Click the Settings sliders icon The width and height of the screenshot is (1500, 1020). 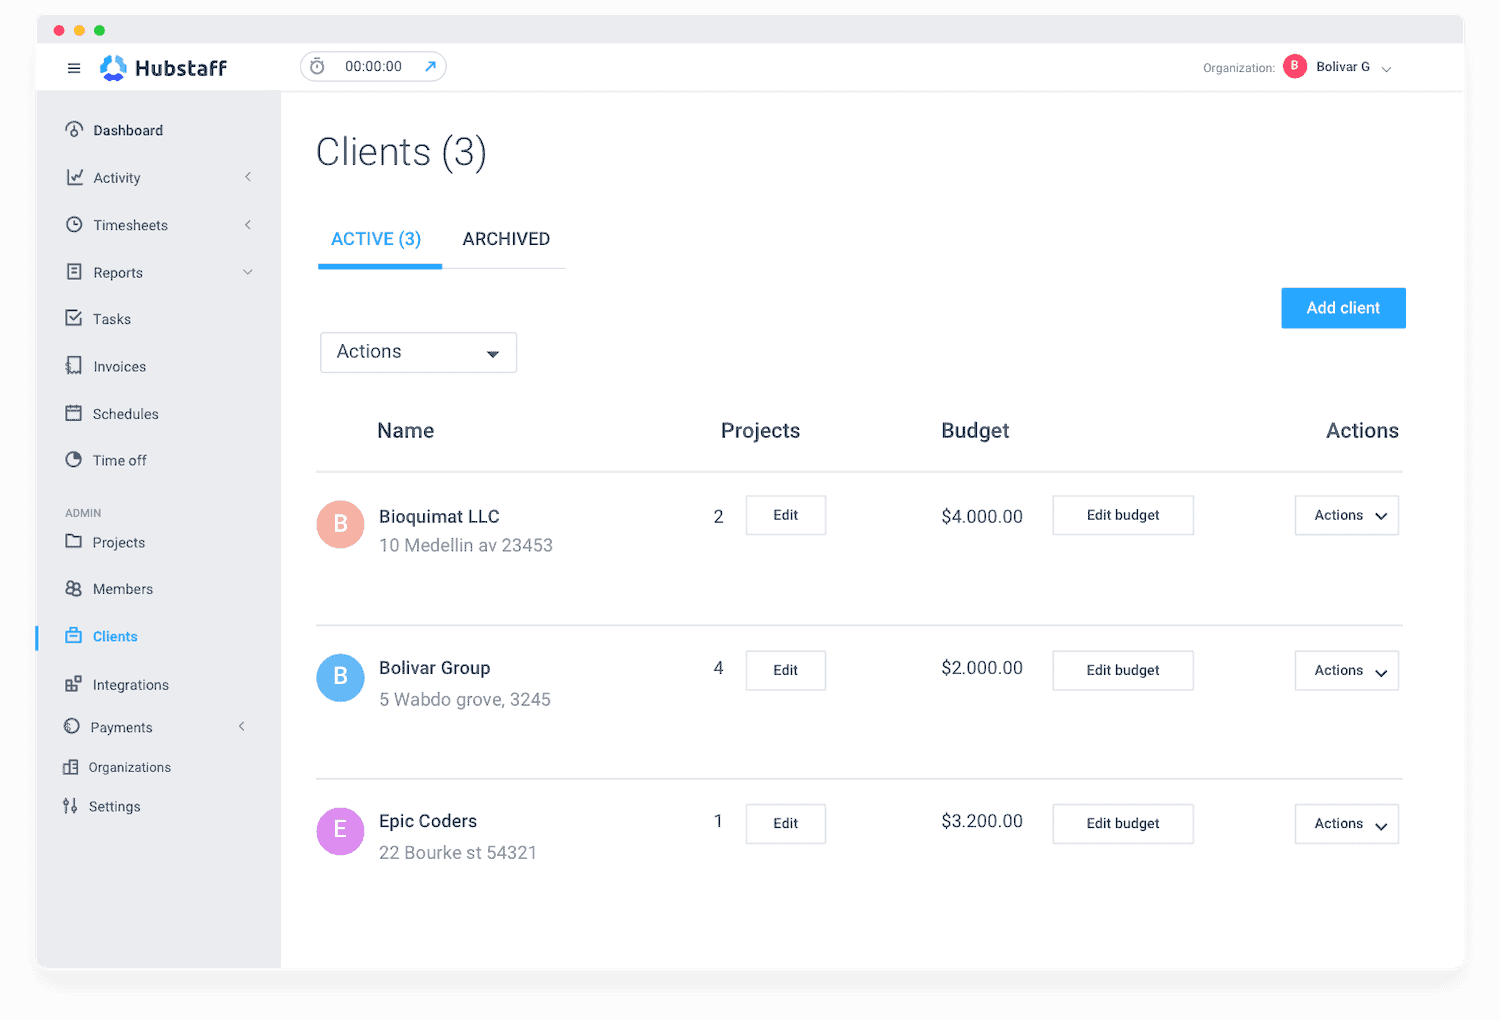click(x=70, y=806)
